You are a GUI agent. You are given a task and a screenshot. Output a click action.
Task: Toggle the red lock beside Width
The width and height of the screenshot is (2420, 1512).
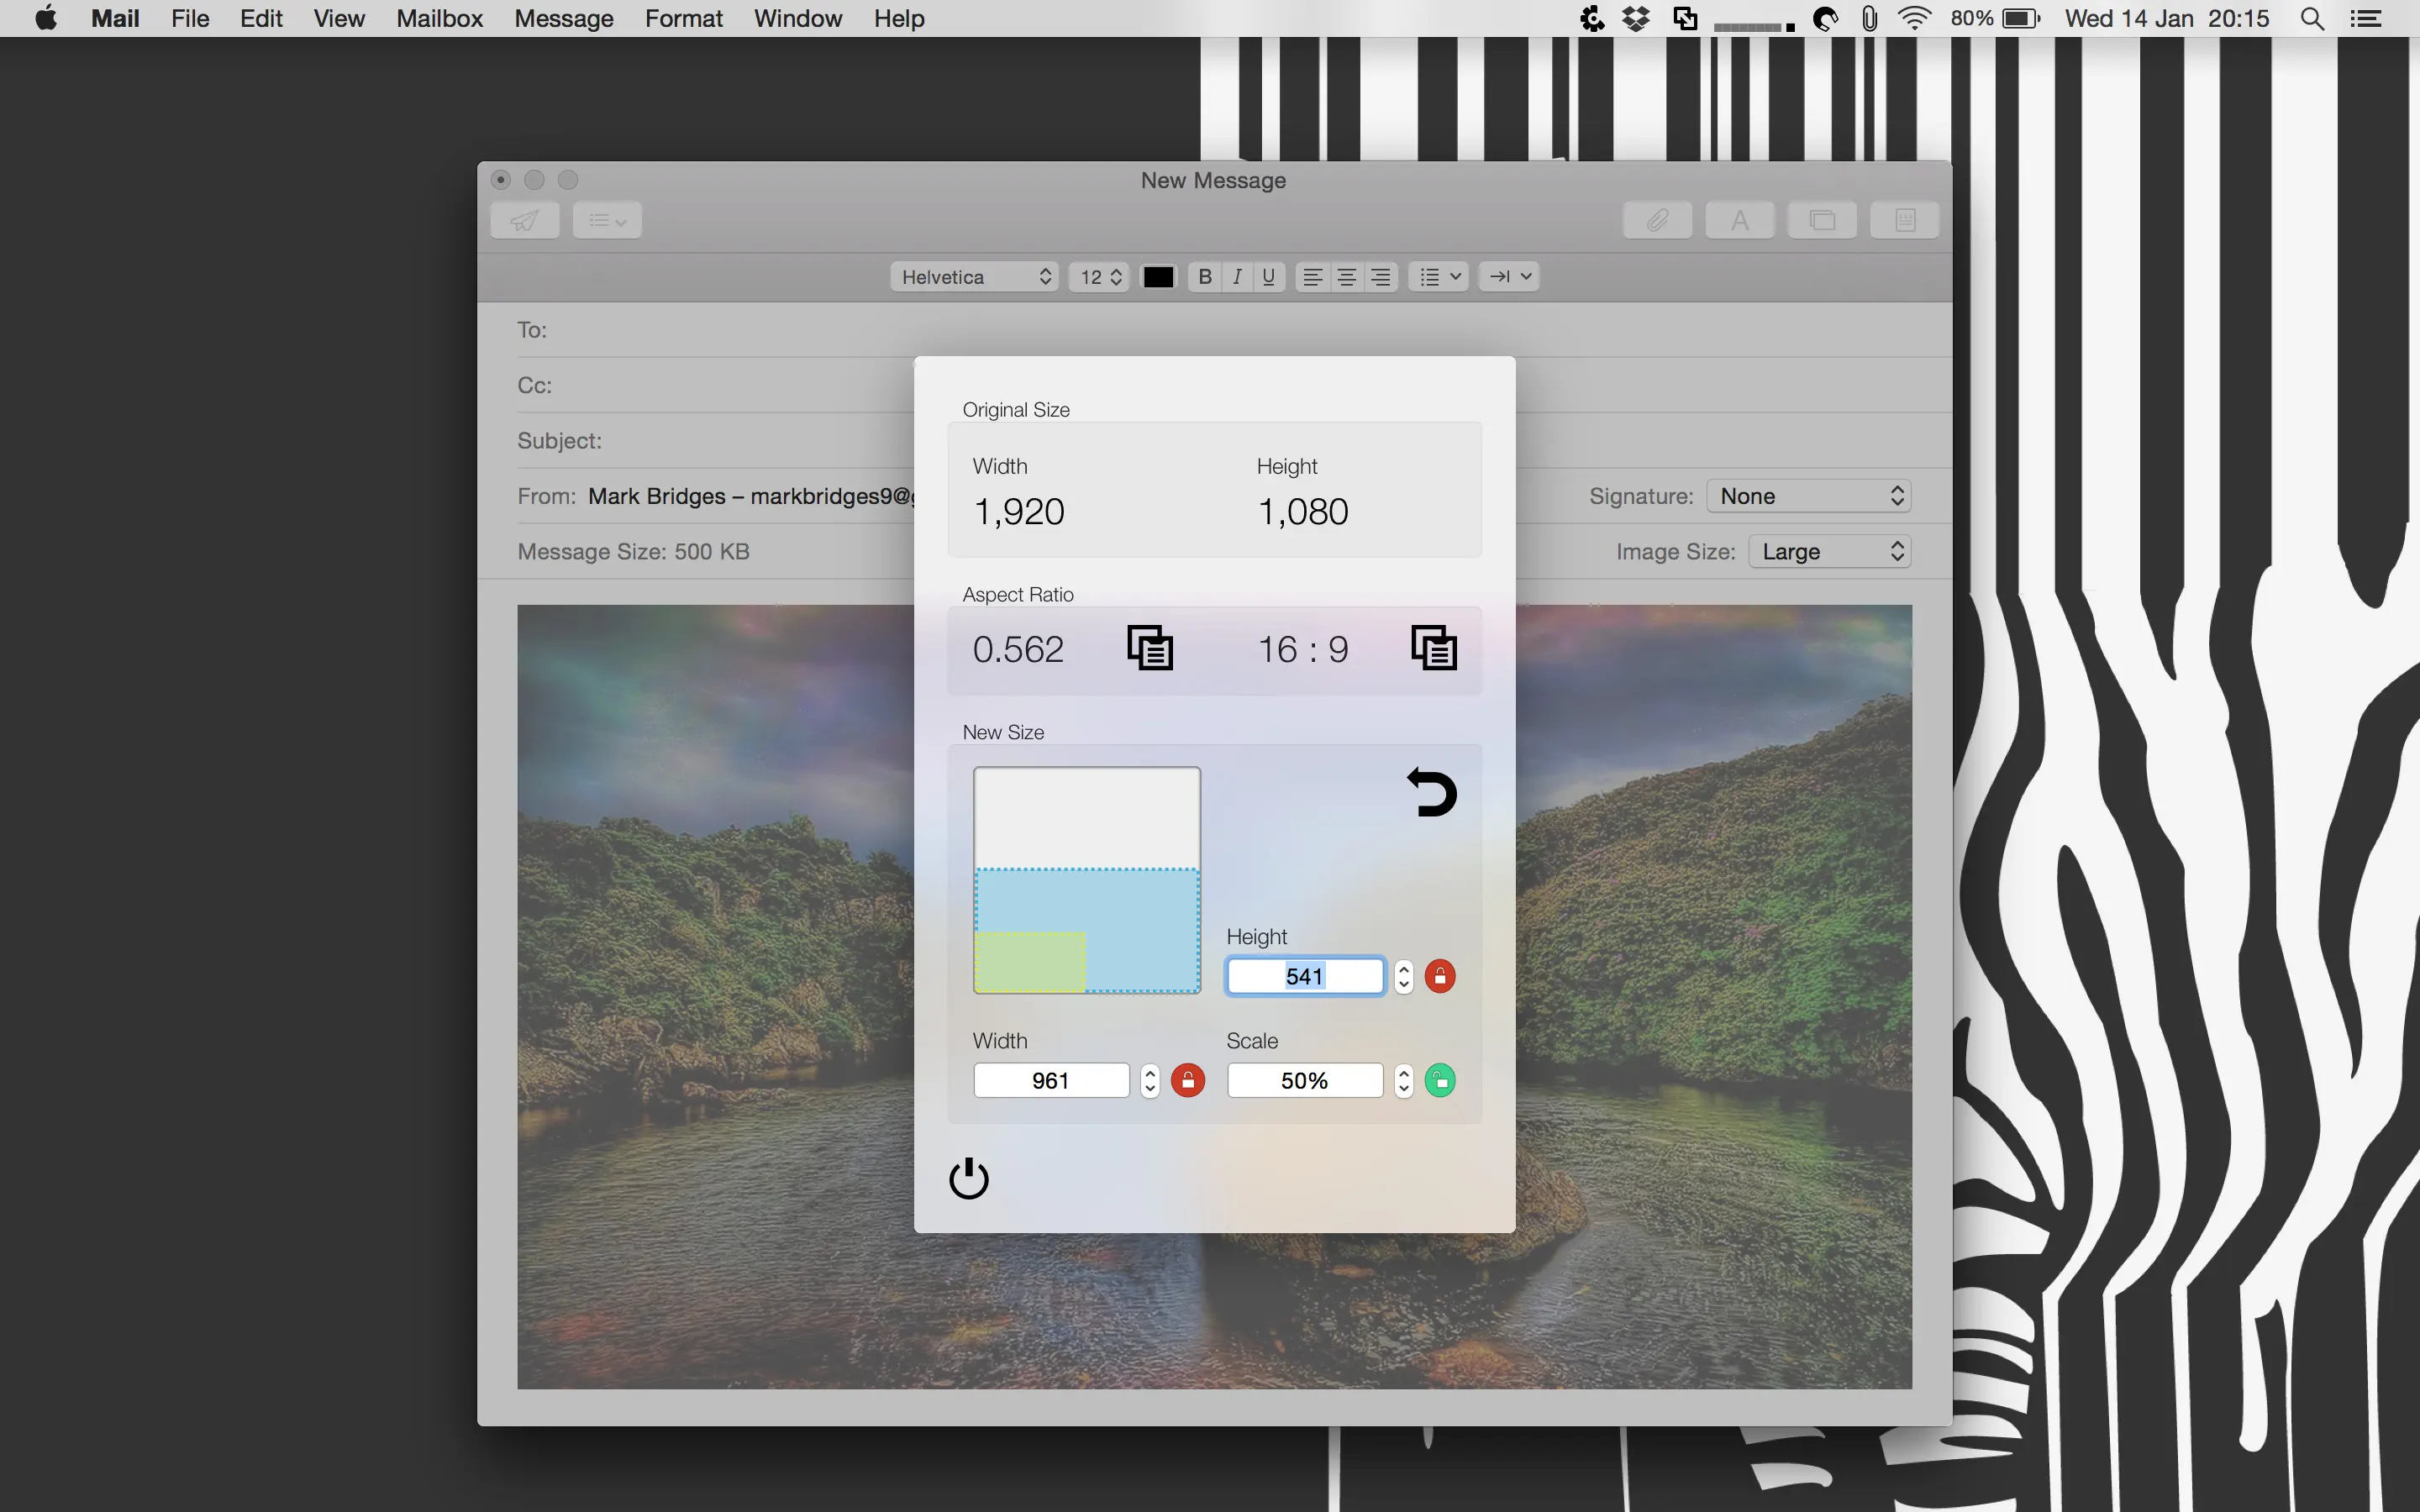pos(1188,1080)
